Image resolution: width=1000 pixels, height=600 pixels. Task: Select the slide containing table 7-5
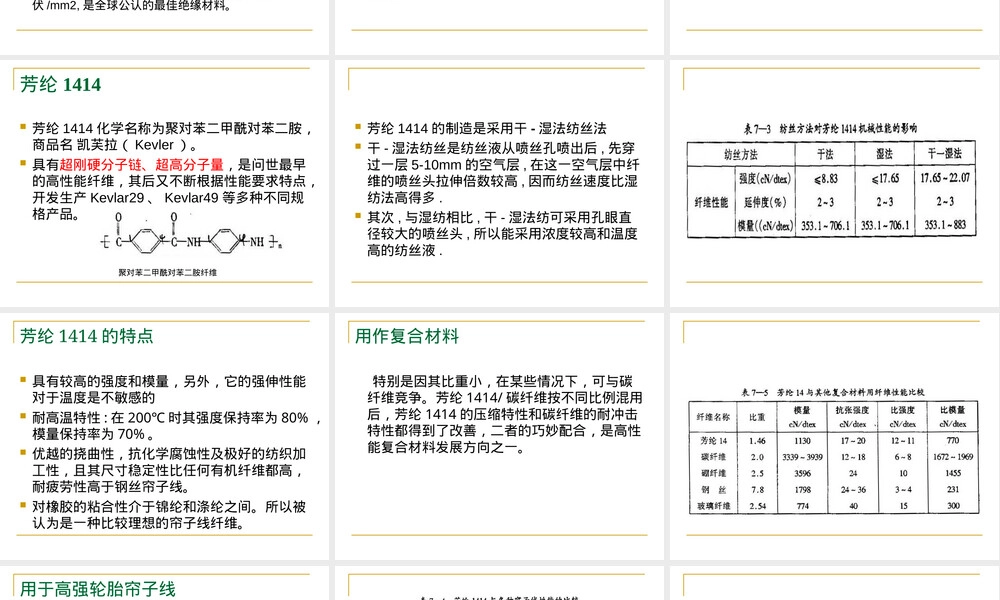[834, 436]
